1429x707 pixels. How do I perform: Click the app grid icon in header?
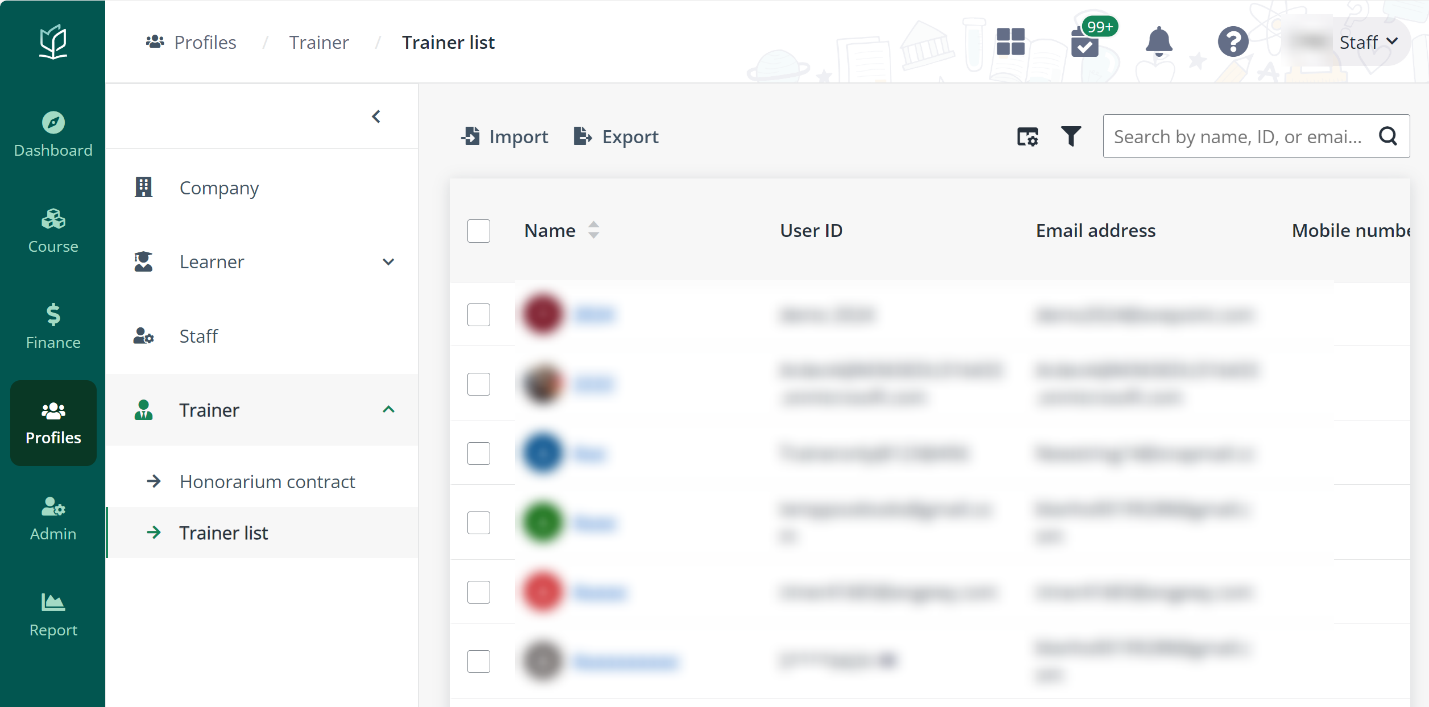tap(1011, 42)
